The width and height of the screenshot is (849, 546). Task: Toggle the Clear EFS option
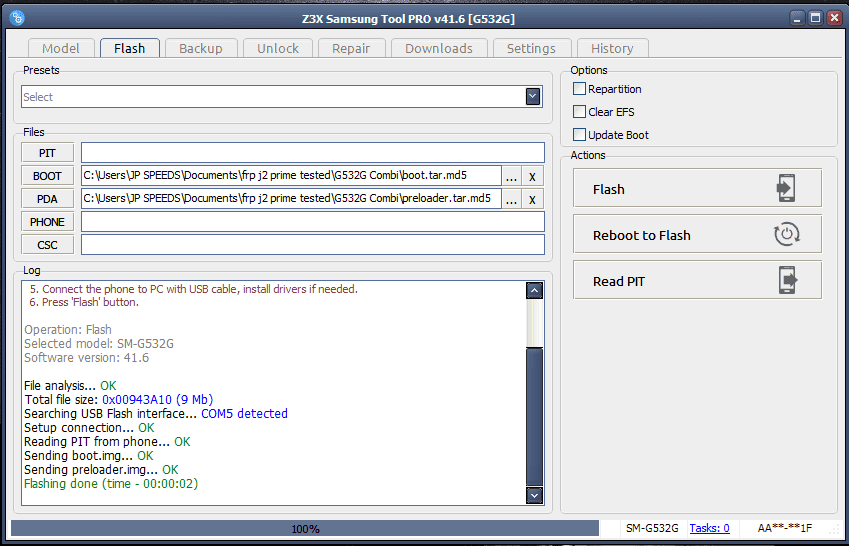(x=579, y=112)
